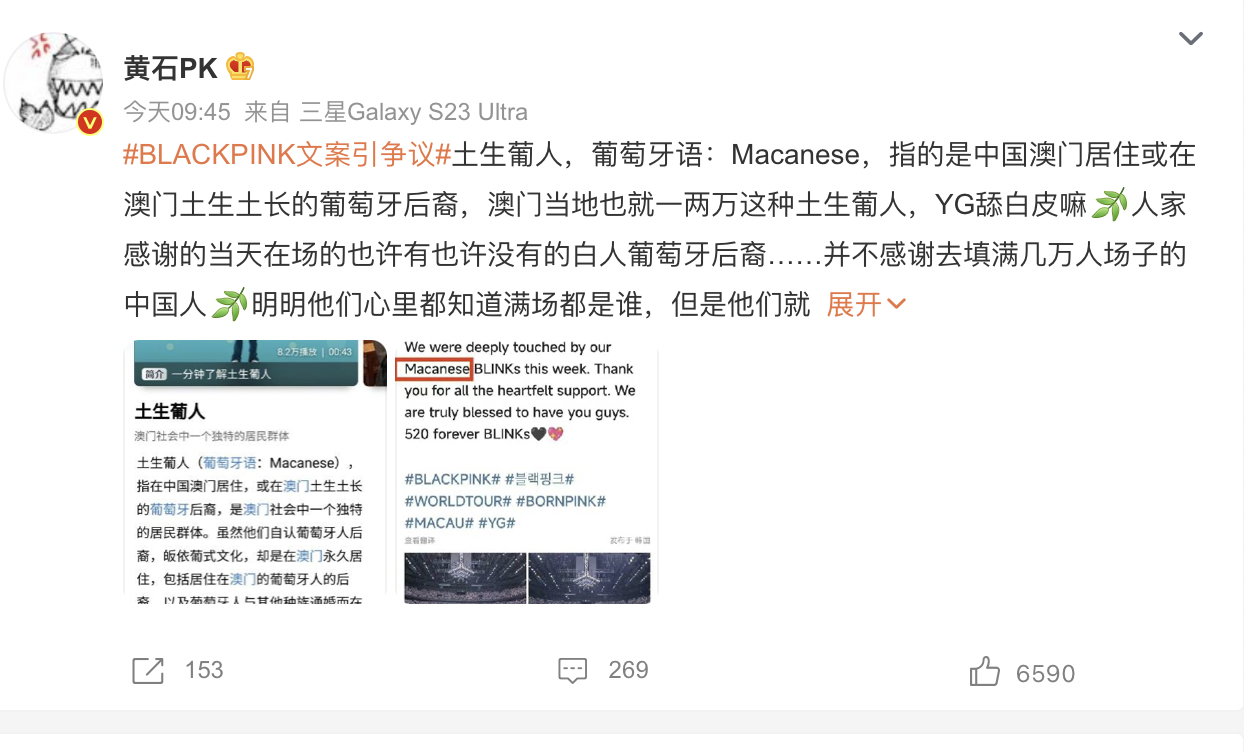
Task: Open hashtag #BLACKPINK文案引争议#
Action: [x=287, y=155]
